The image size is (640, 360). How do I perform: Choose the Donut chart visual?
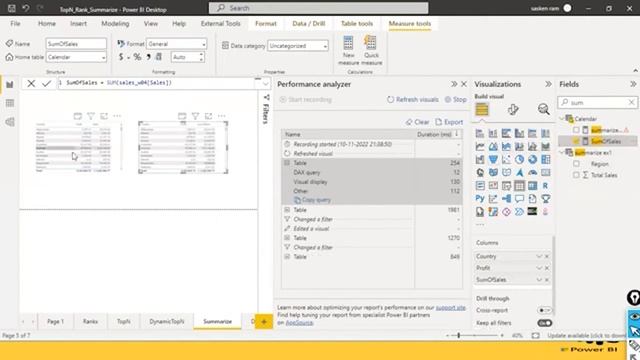click(532, 160)
